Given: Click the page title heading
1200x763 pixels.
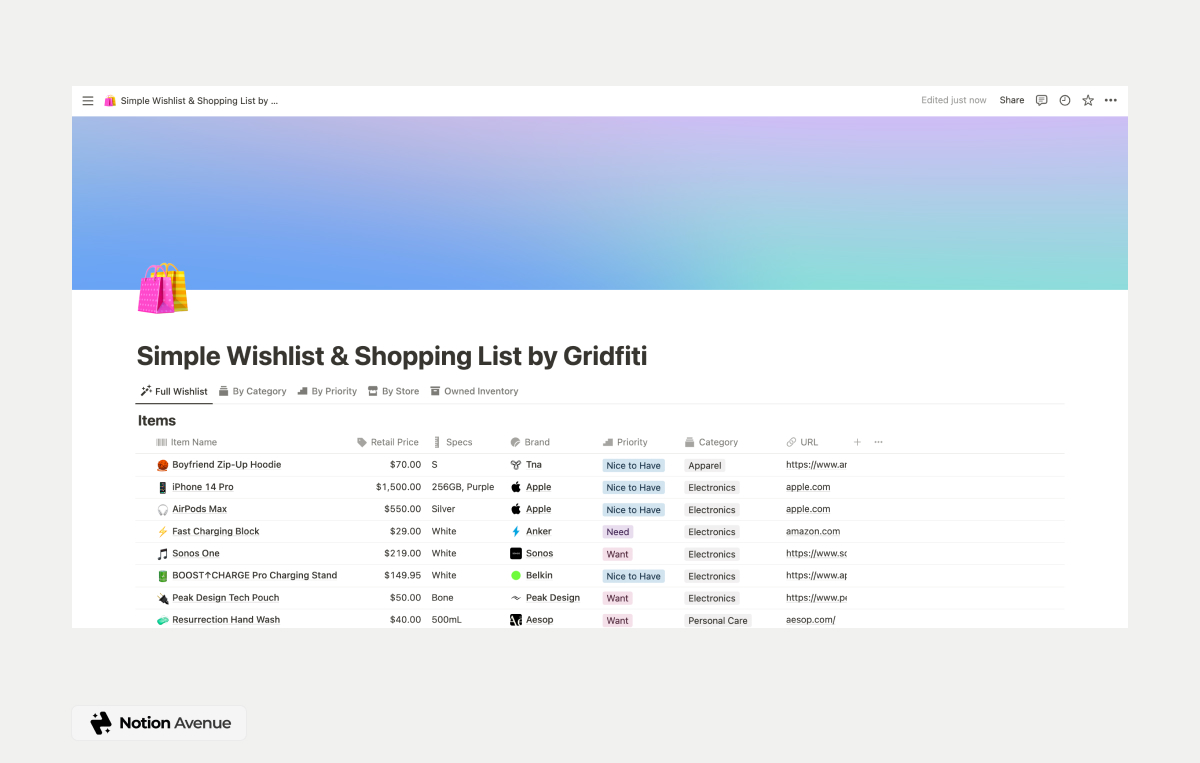Looking at the screenshot, I should coord(392,356).
